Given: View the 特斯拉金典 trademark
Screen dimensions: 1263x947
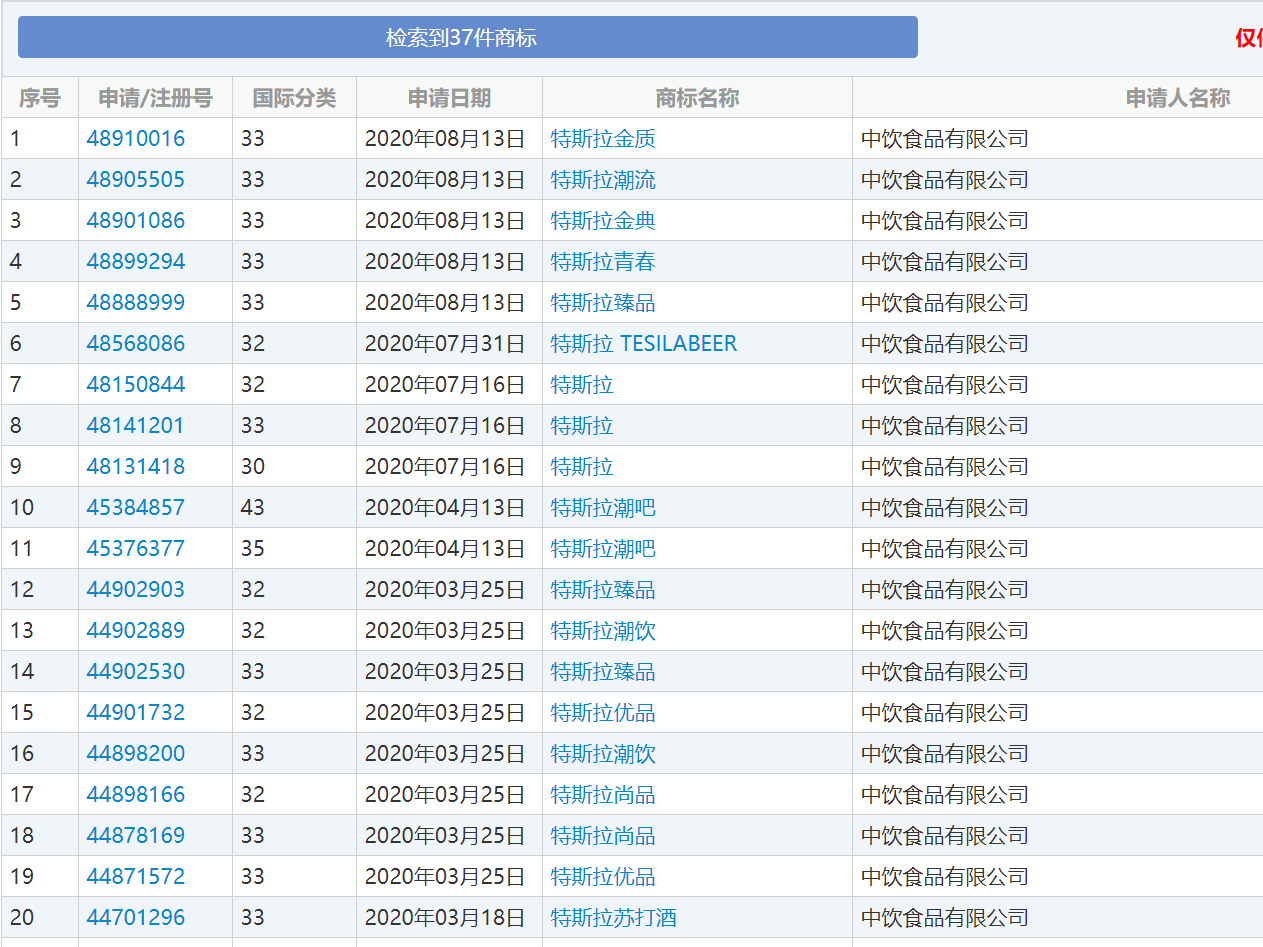Looking at the screenshot, I should click(x=603, y=221).
